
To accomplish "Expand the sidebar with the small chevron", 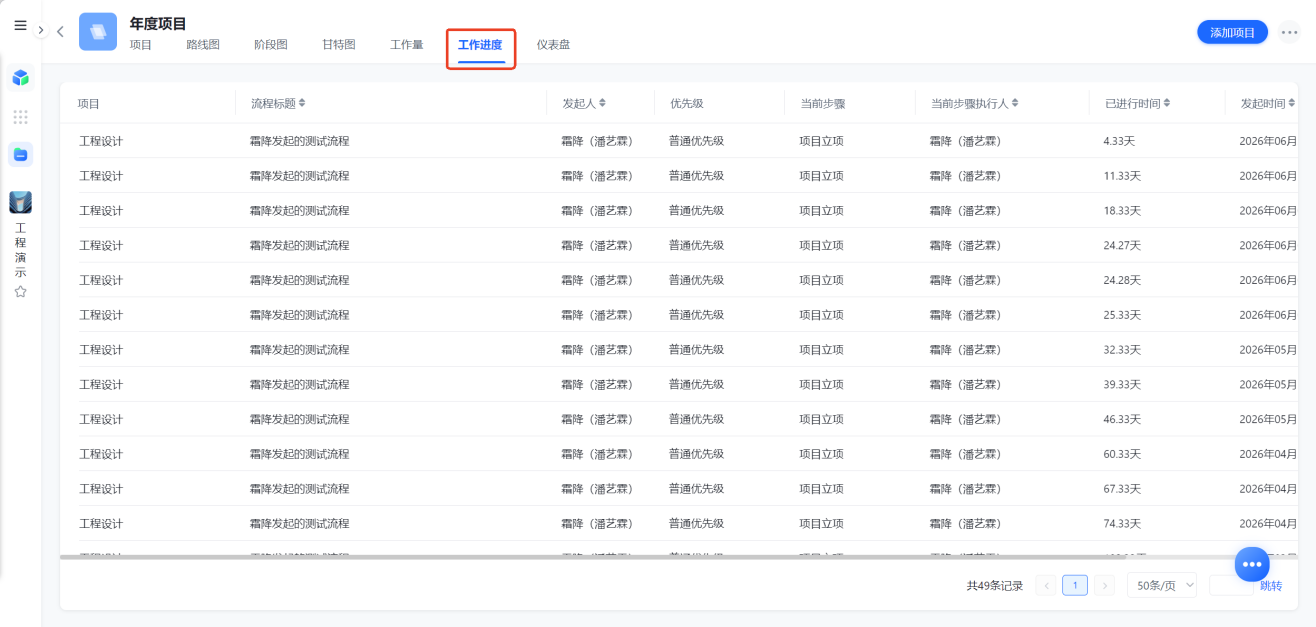I will point(41,31).
